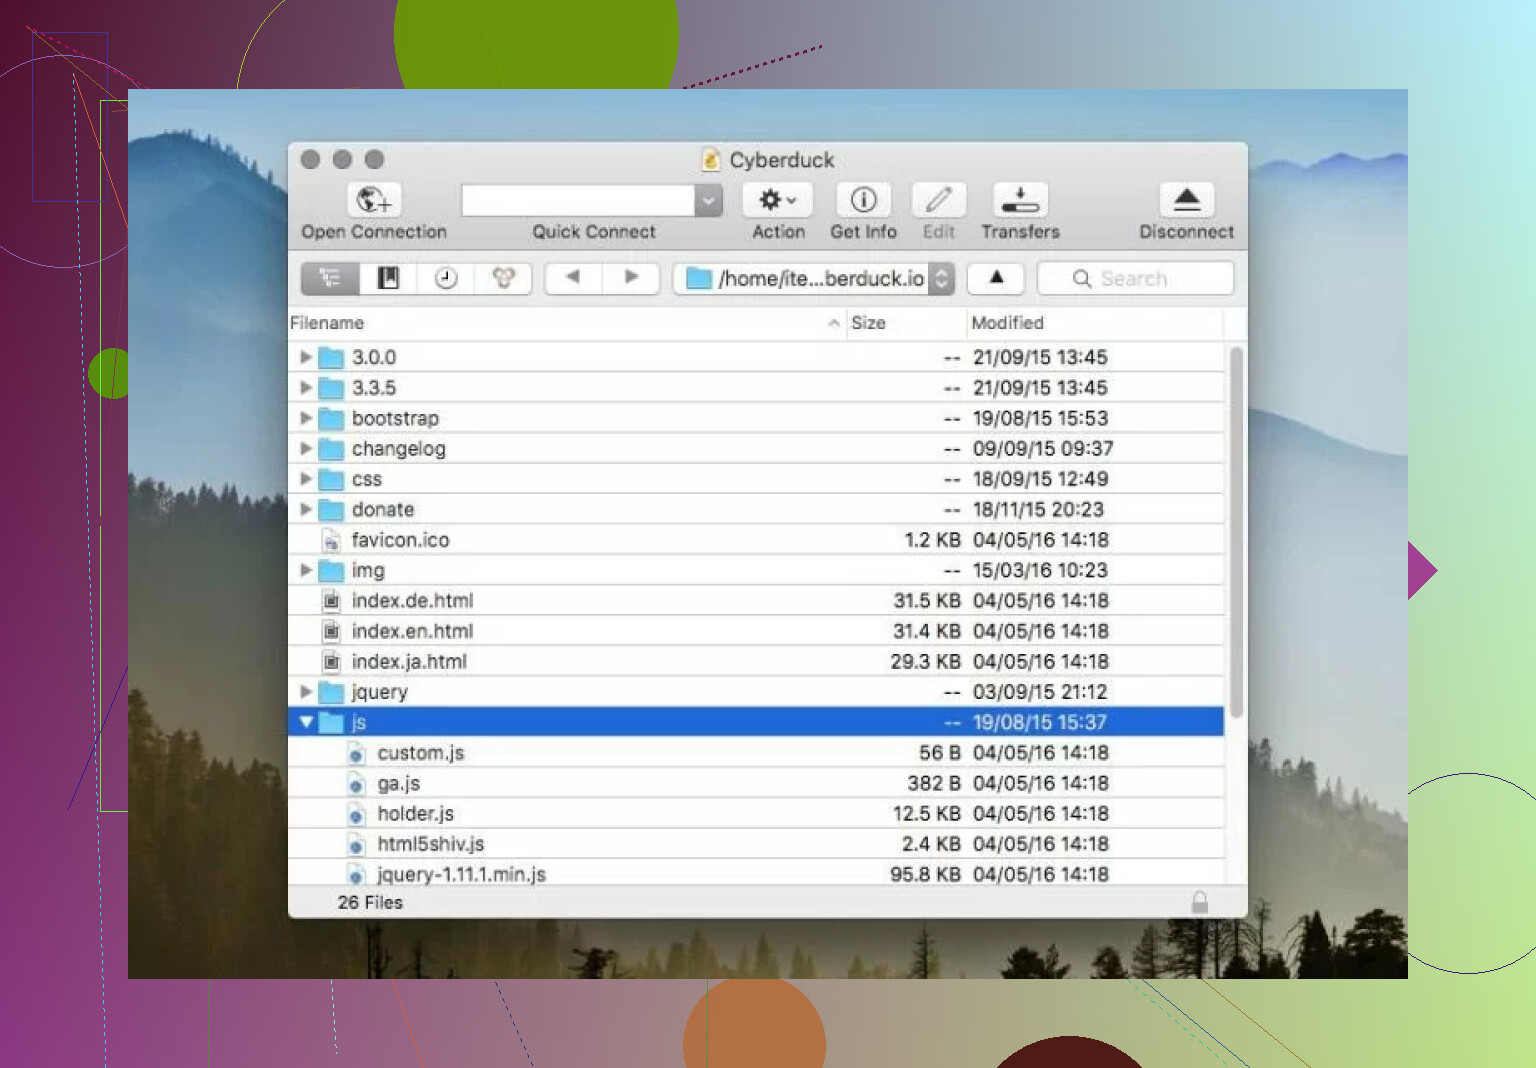Screen dimensions: 1536x1068
Task: Switch to the Bonjour view
Action: pyautogui.click(x=503, y=278)
